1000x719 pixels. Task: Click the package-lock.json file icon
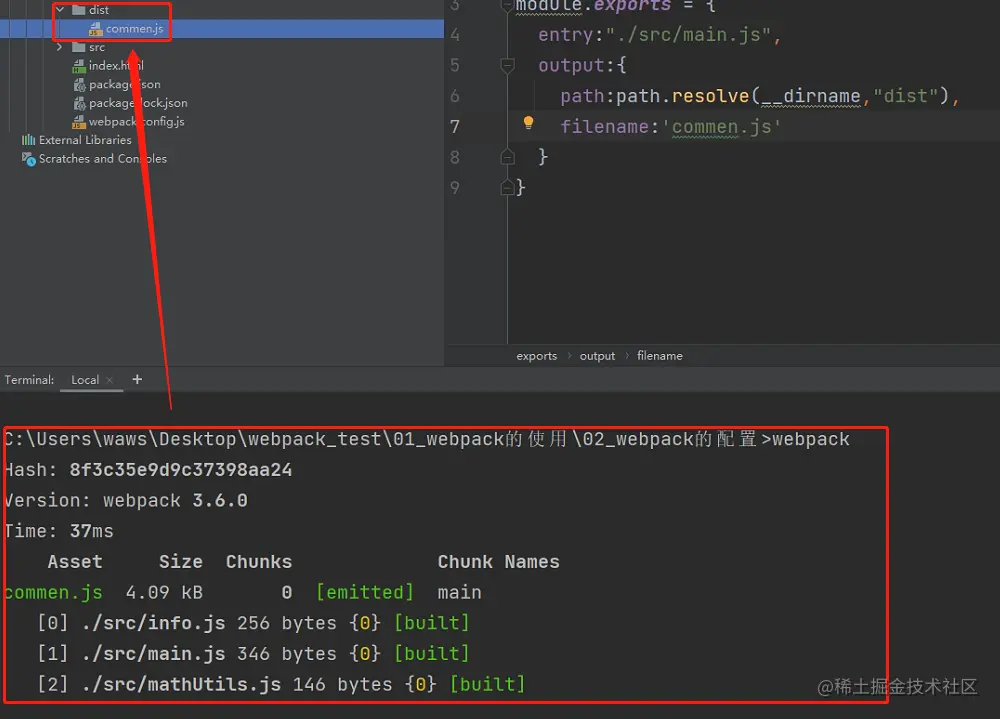[79, 103]
